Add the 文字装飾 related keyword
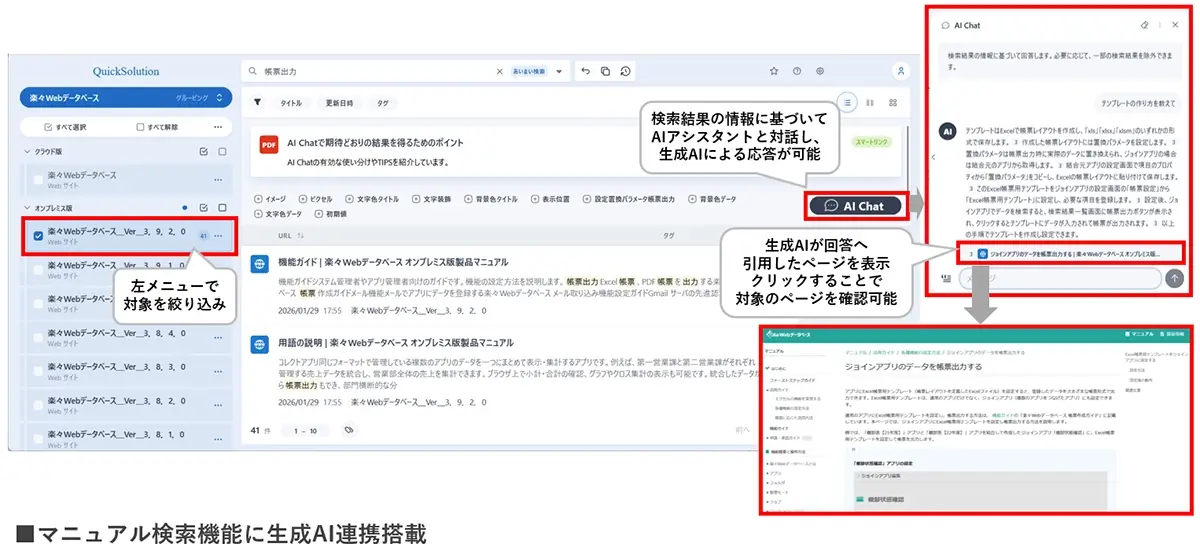1200x551 pixels. coord(432,199)
